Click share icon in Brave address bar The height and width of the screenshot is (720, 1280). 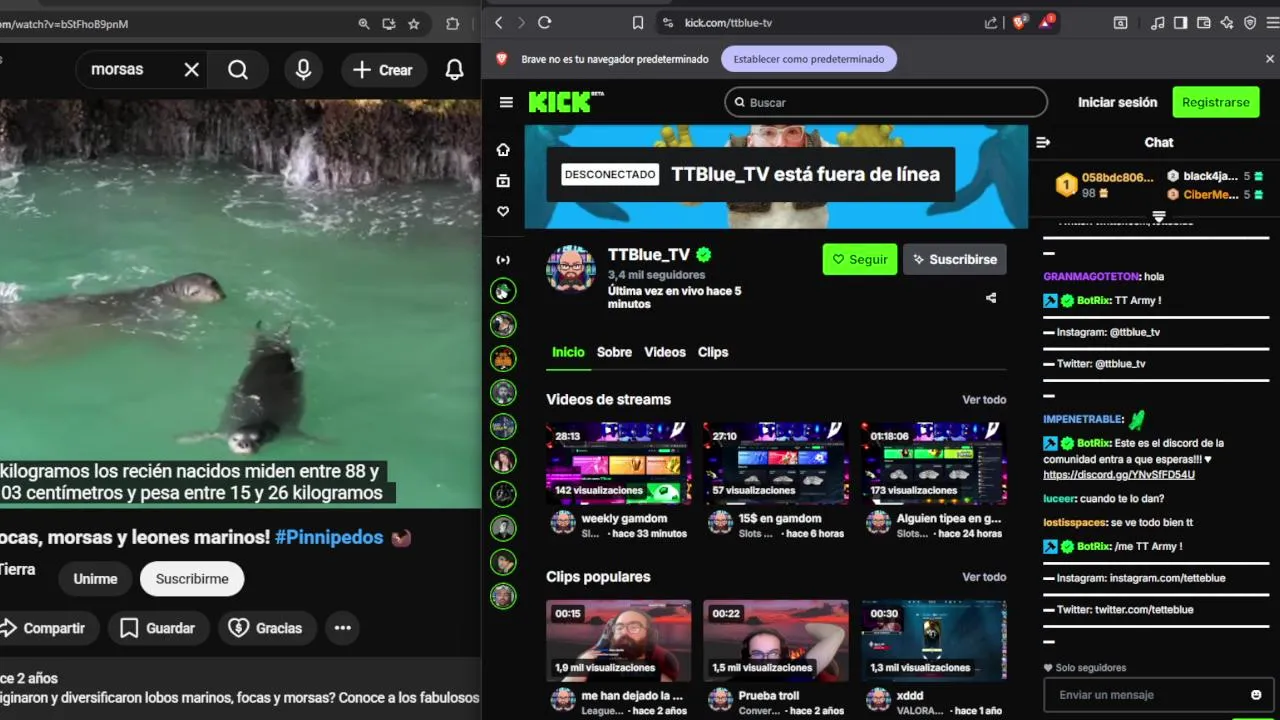(x=991, y=23)
